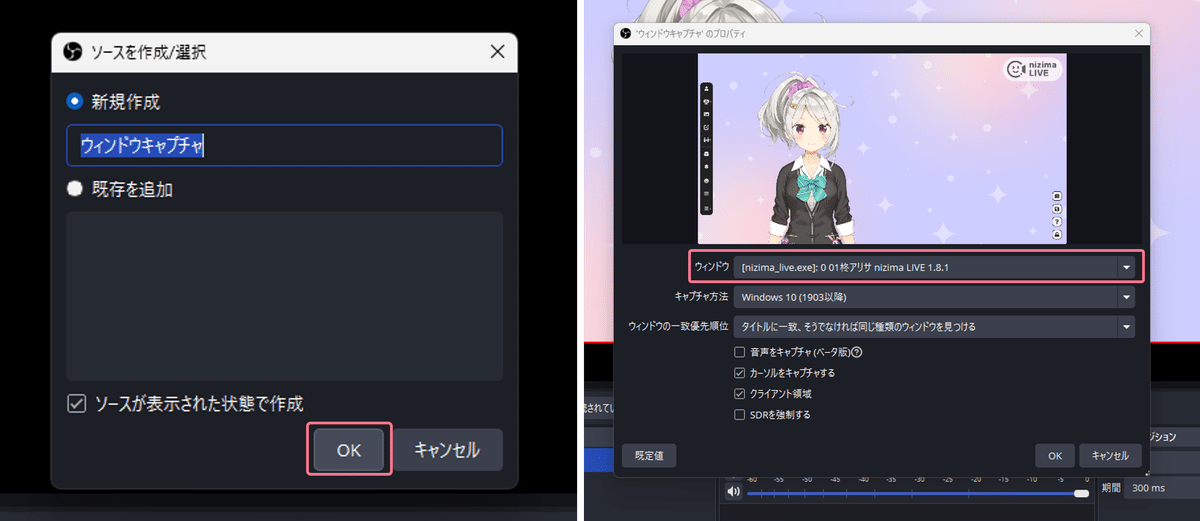1200x521 pixels.
Task: Click the avatar preview image
Action: coord(882,148)
